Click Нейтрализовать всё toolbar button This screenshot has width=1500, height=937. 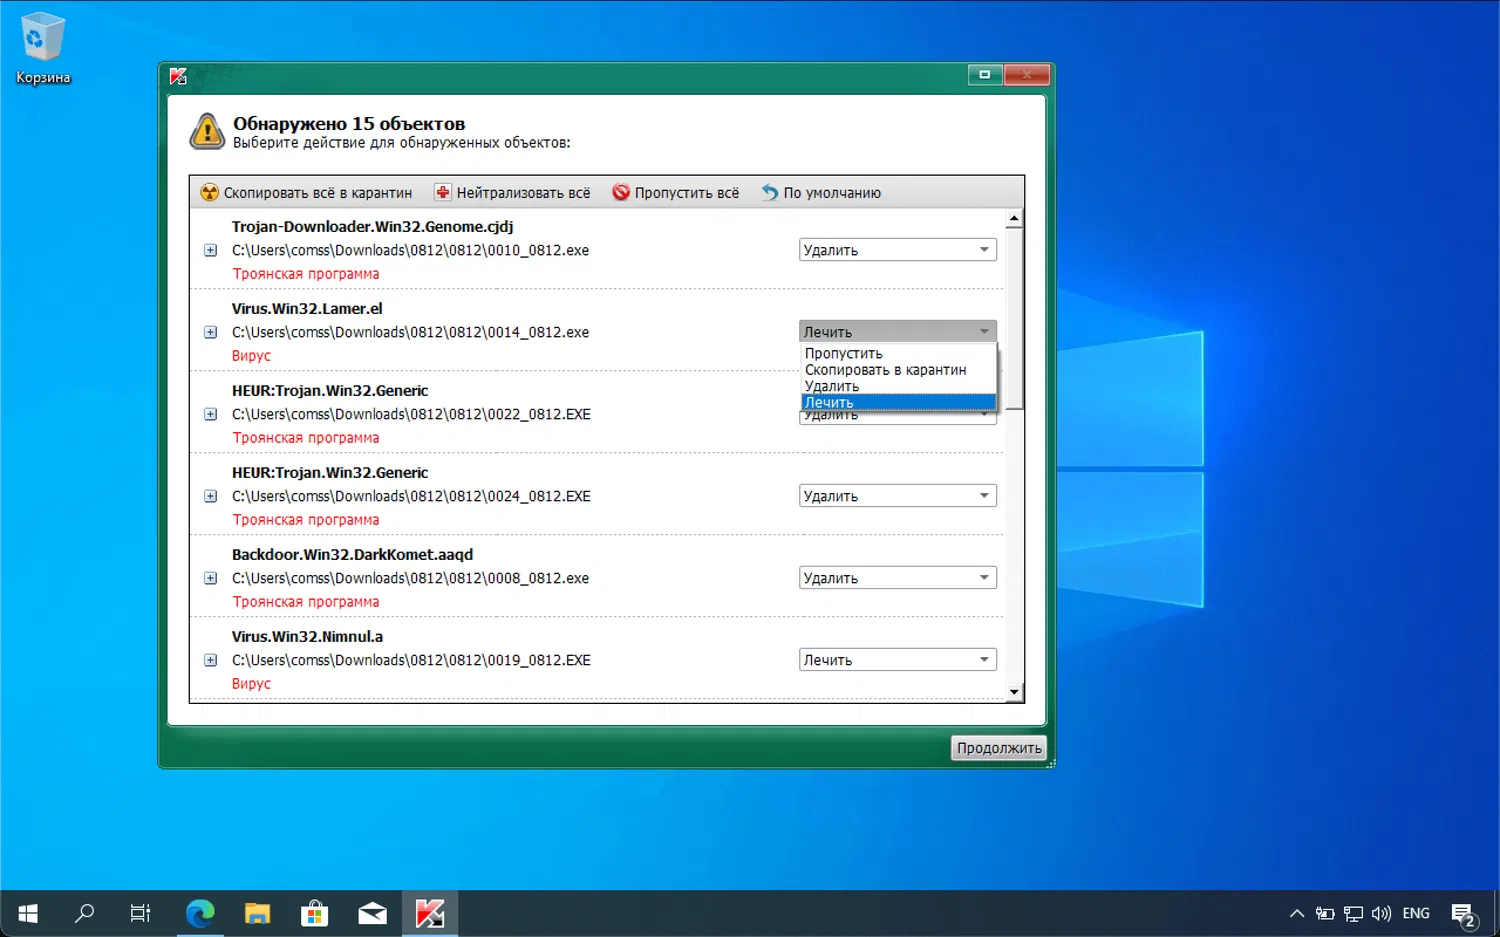click(513, 192)
